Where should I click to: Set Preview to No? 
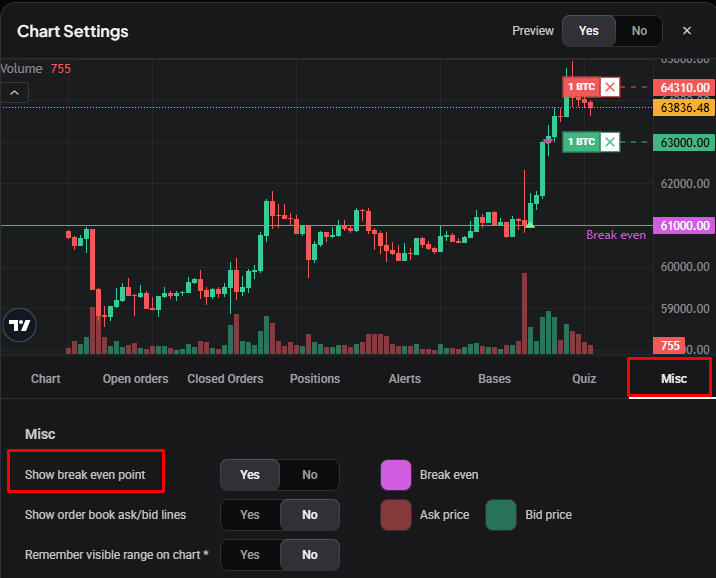pyautogui.click(x=639, y=31)
